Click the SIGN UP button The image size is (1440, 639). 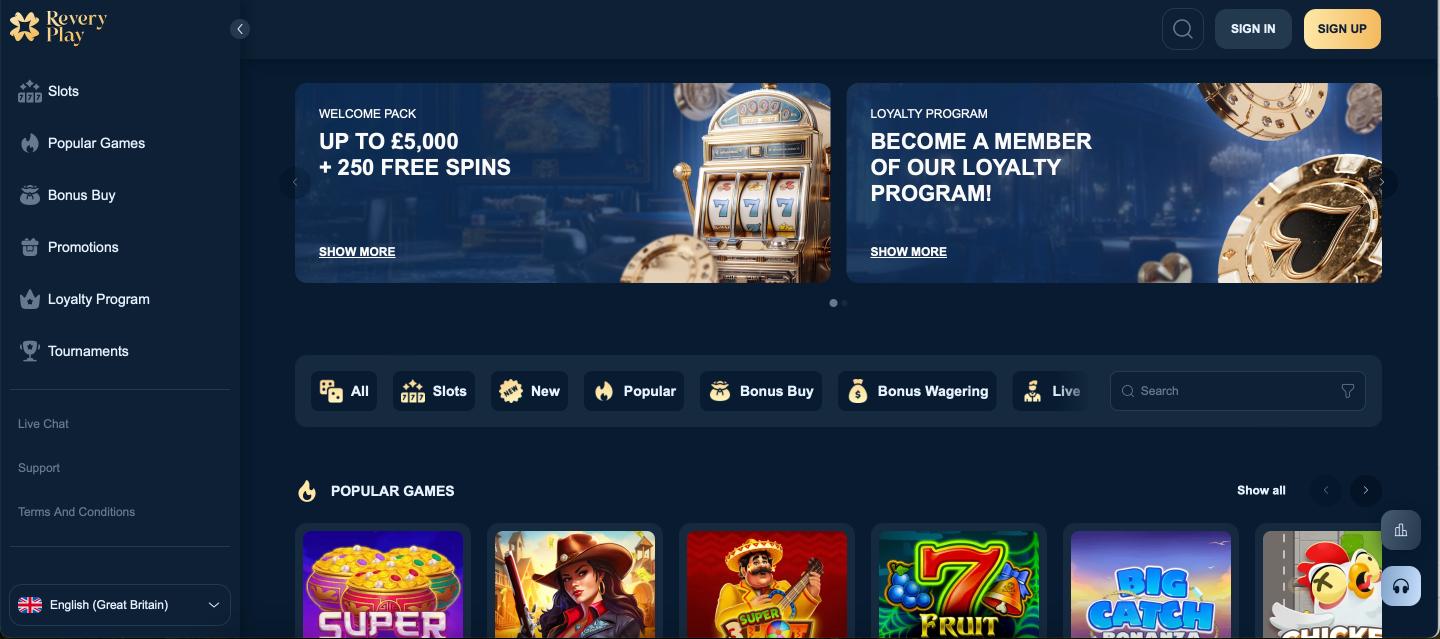[x=1342, y=29]
